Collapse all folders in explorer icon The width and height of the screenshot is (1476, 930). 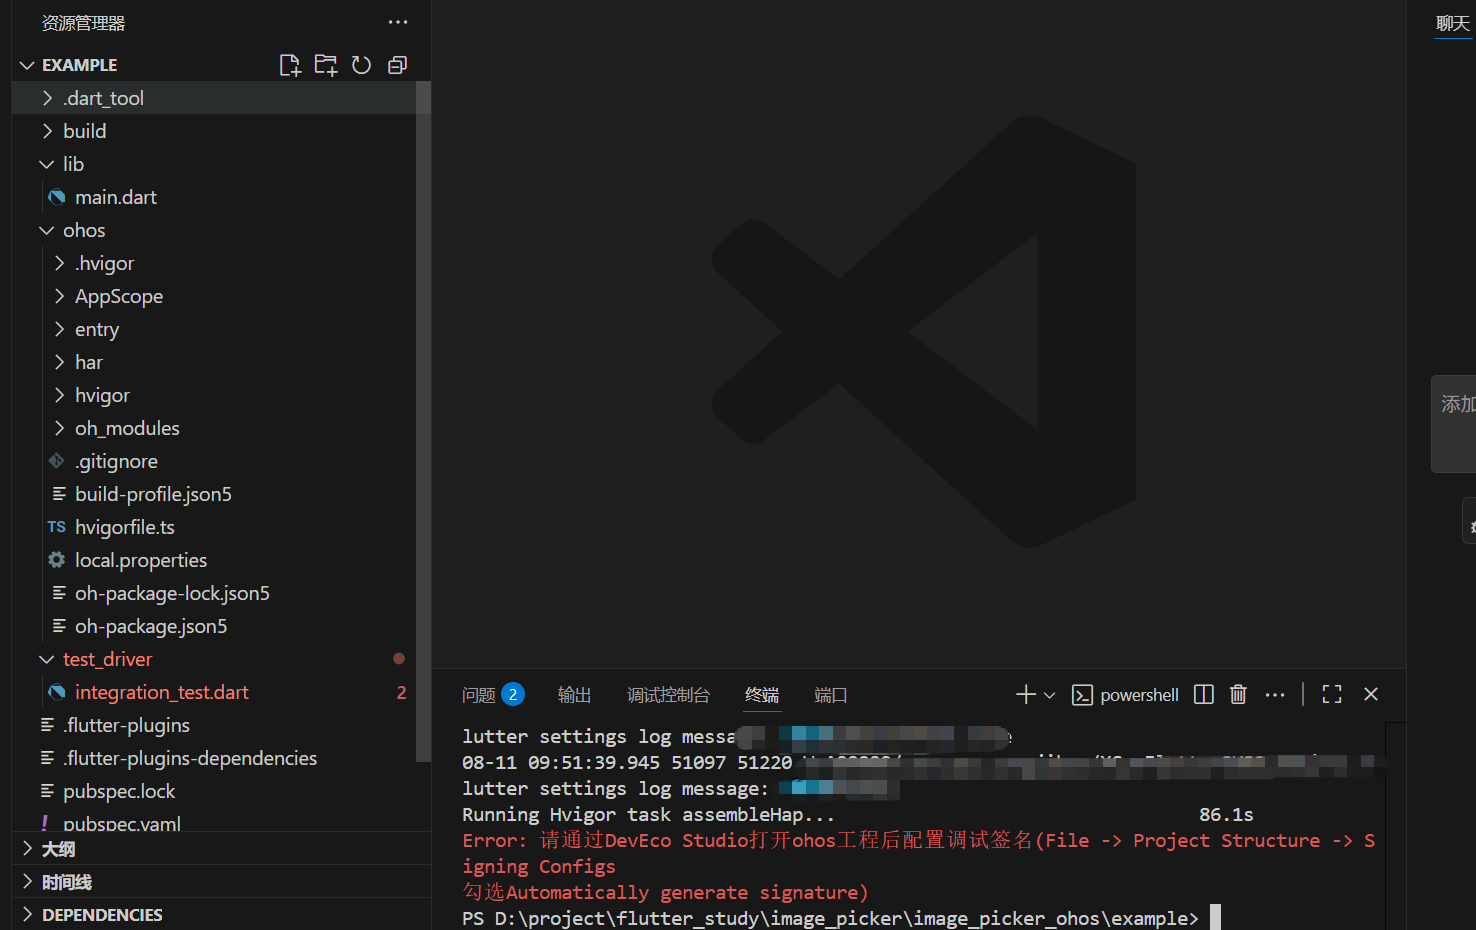(x=397, y=65)
